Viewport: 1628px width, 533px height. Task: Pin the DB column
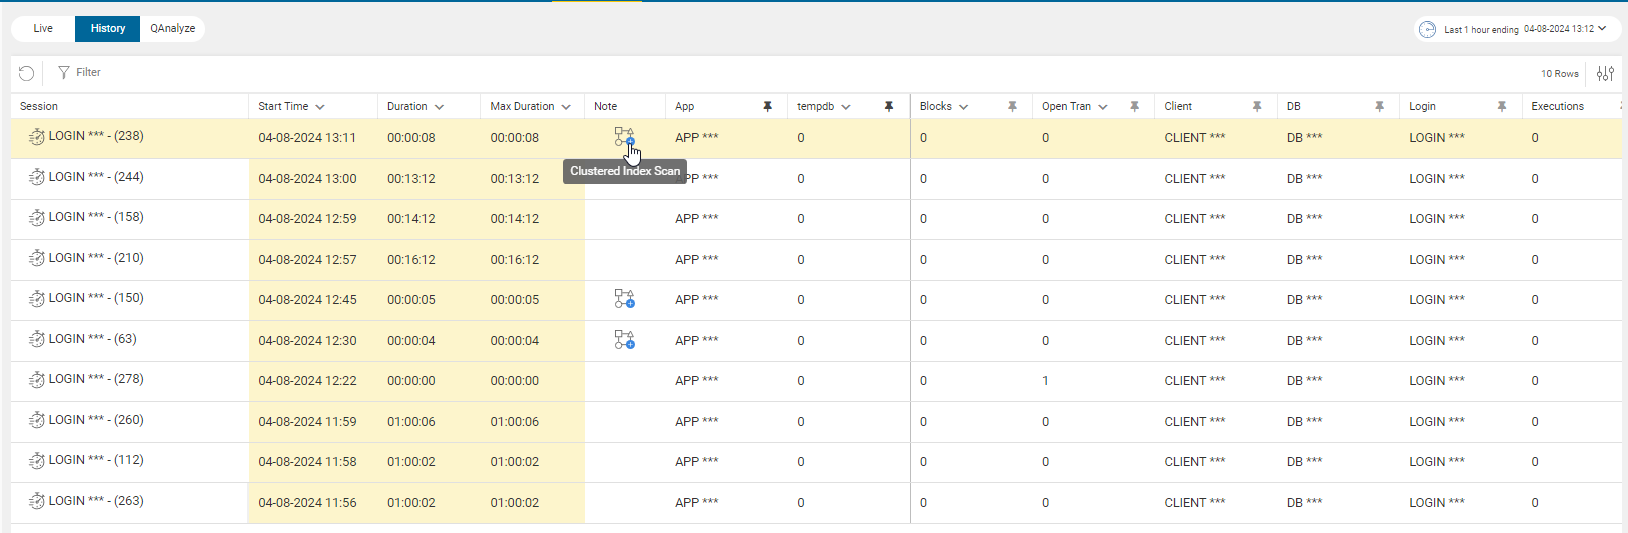1379,106
